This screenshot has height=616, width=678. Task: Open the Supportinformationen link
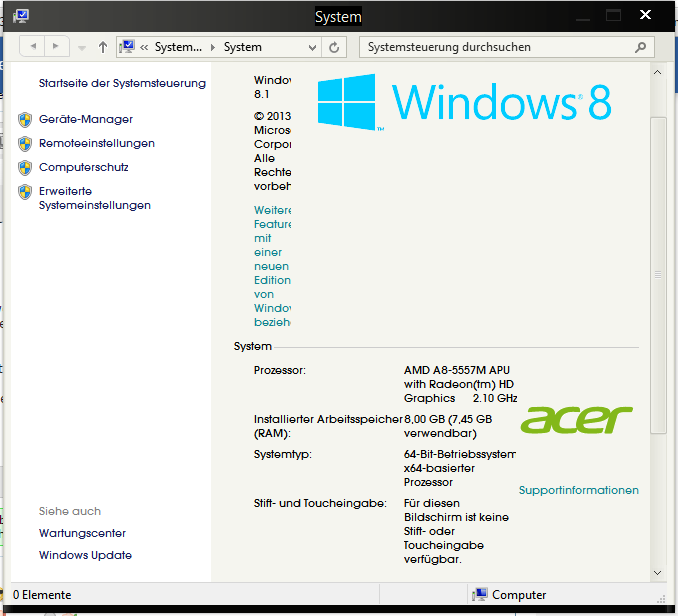[x=579, y=490]
